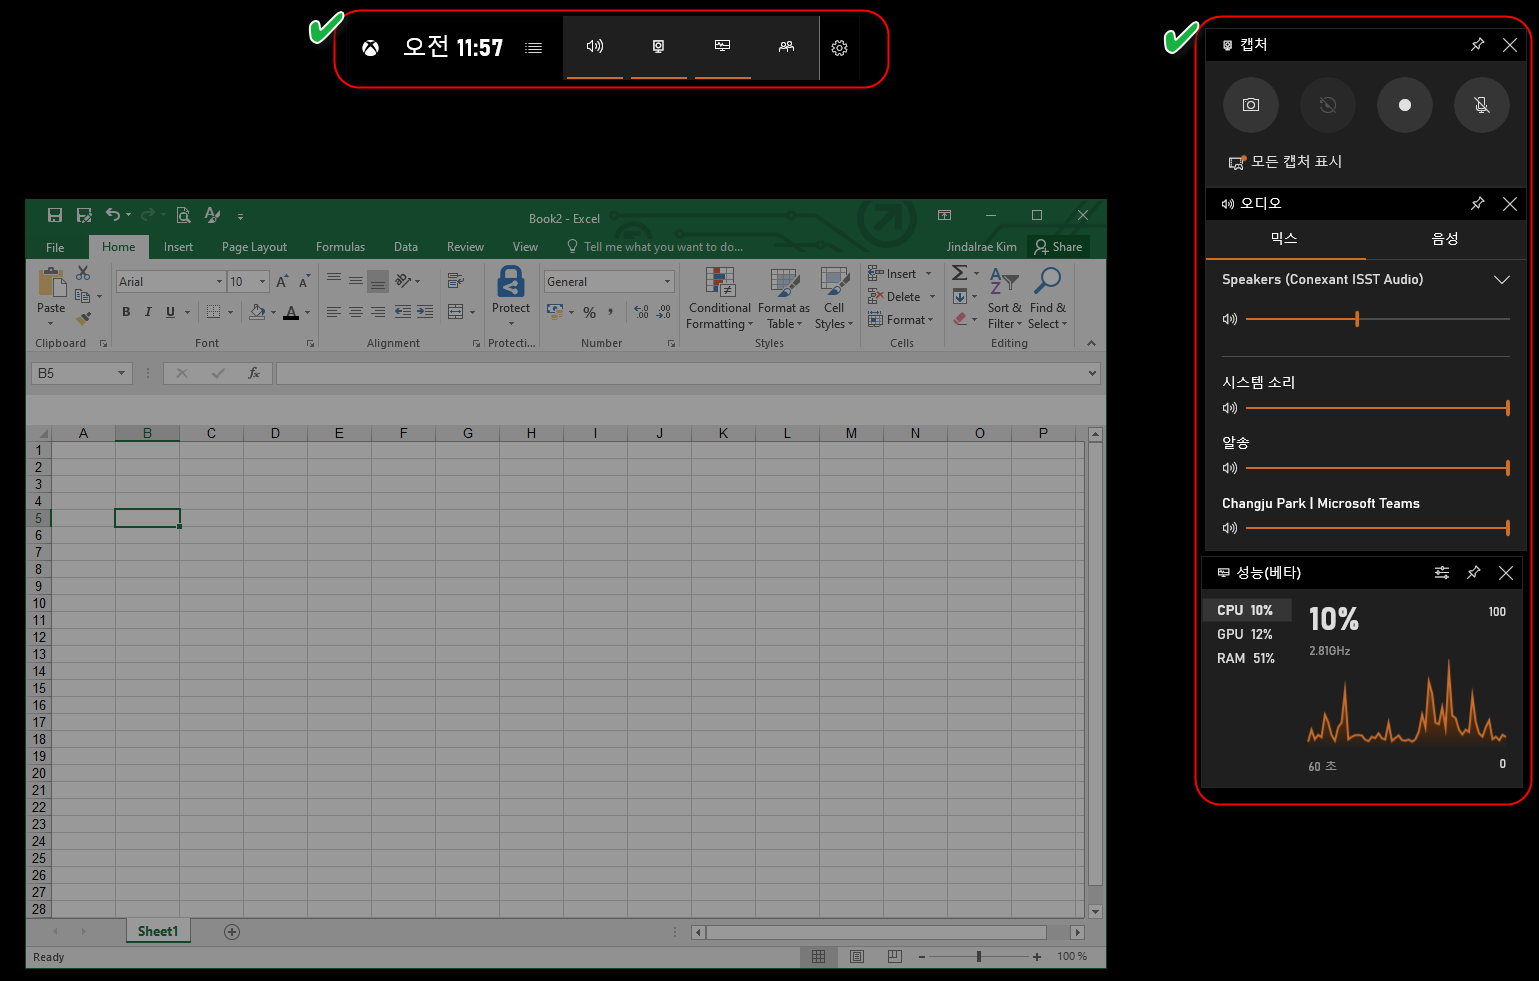The image size is (1539, 981).
Task: Select the RAM 51% performance row
Action: [1246, 658]
